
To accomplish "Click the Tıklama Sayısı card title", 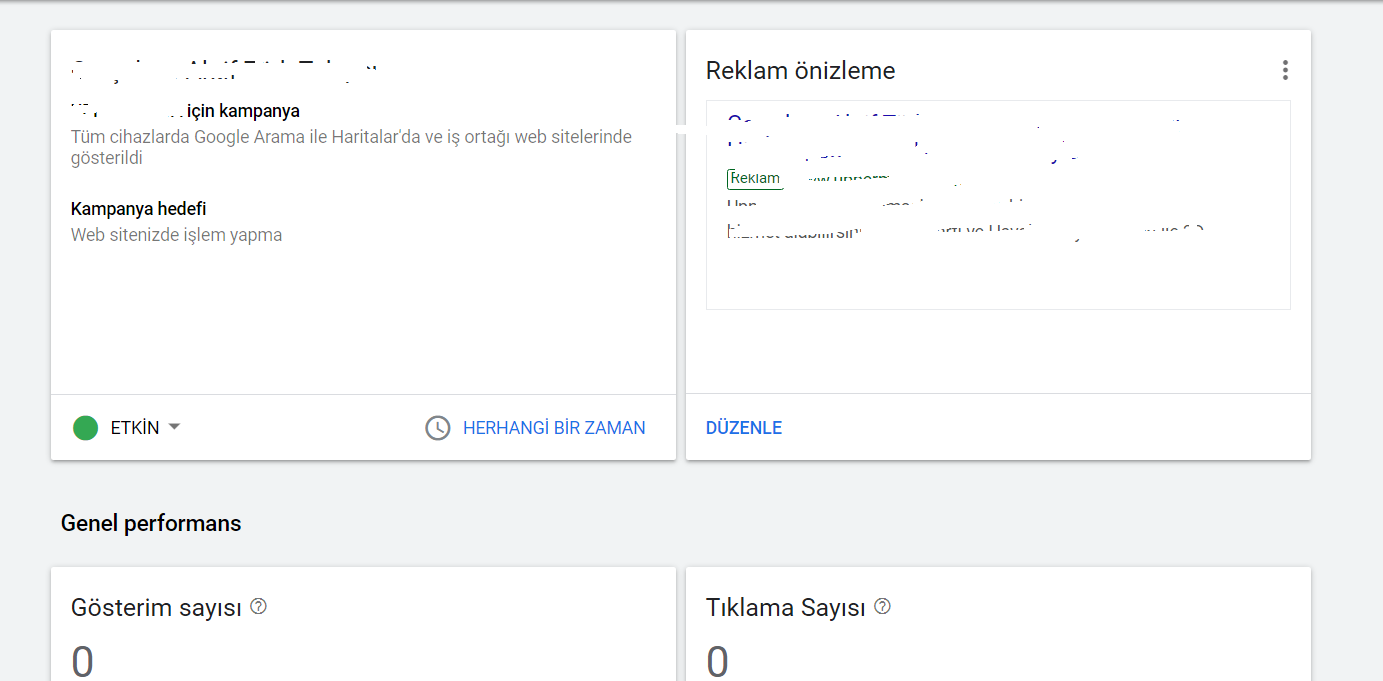I will 785,607.
